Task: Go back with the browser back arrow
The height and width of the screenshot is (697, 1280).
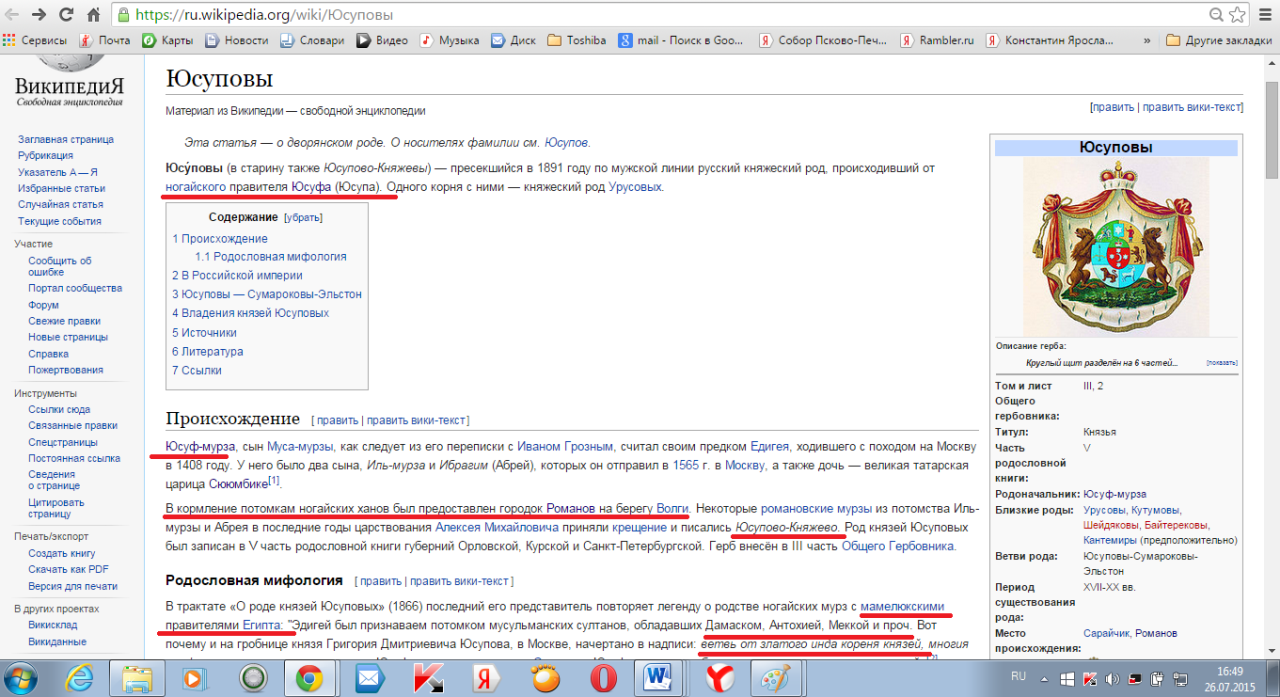Action: coord(13,15)
